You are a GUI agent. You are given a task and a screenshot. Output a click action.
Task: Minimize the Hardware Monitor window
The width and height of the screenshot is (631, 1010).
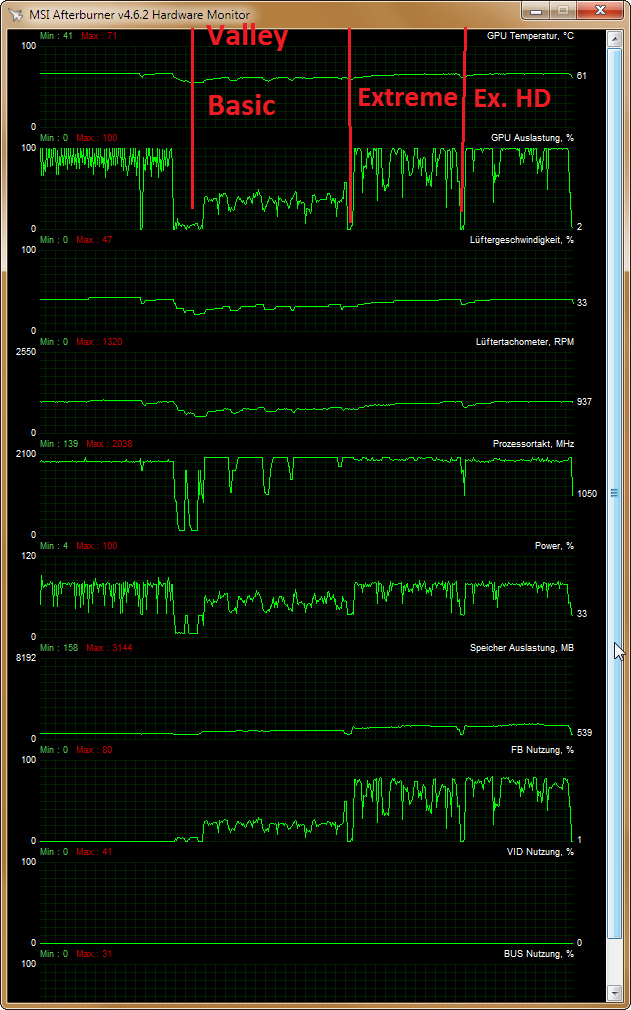535,10
